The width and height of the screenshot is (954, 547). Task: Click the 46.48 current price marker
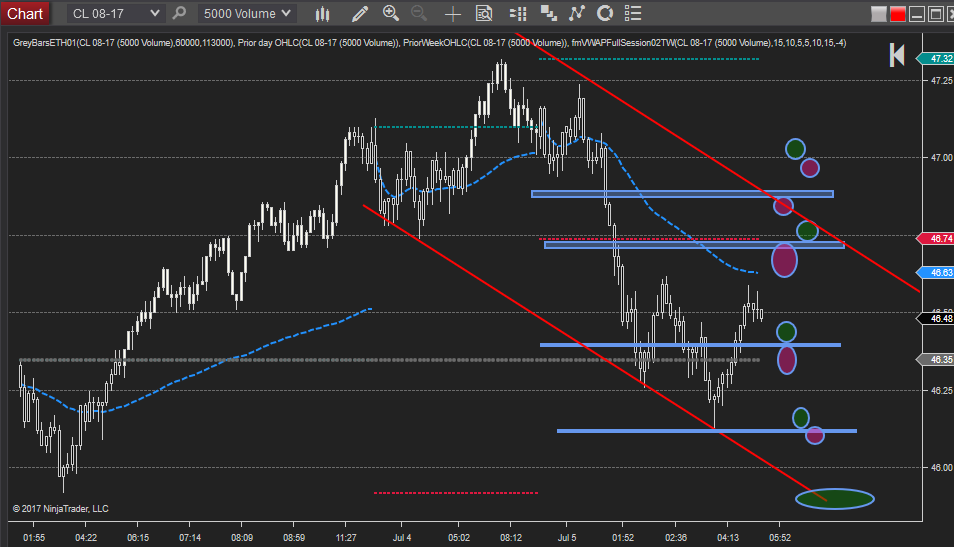pos(936,319)
